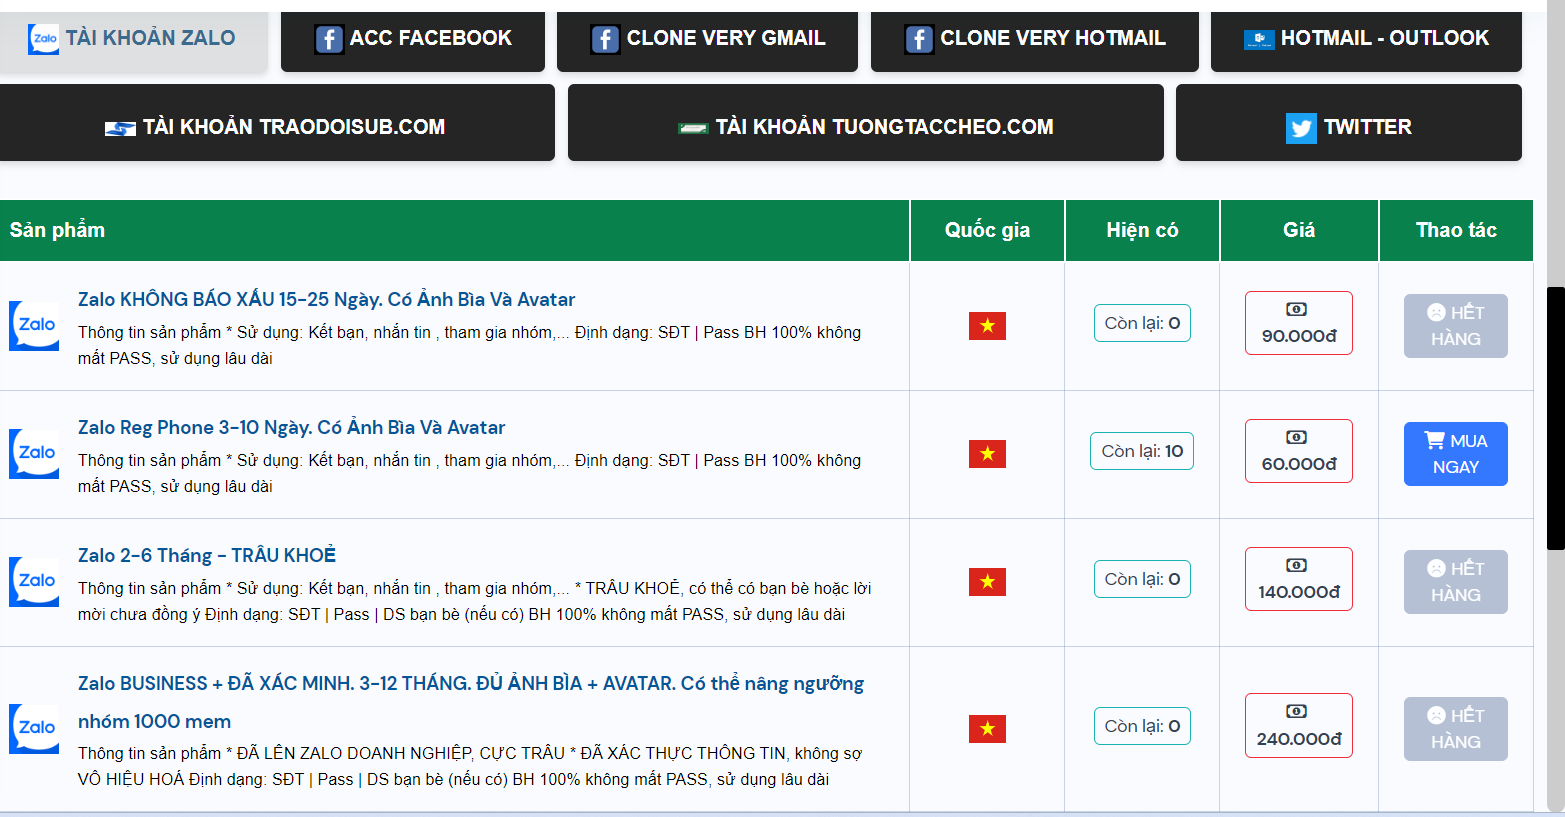The image size is (1565, 817).
Task: Click sad face icon in TRÂU KHOẺ row
Action: (1437, 568)
